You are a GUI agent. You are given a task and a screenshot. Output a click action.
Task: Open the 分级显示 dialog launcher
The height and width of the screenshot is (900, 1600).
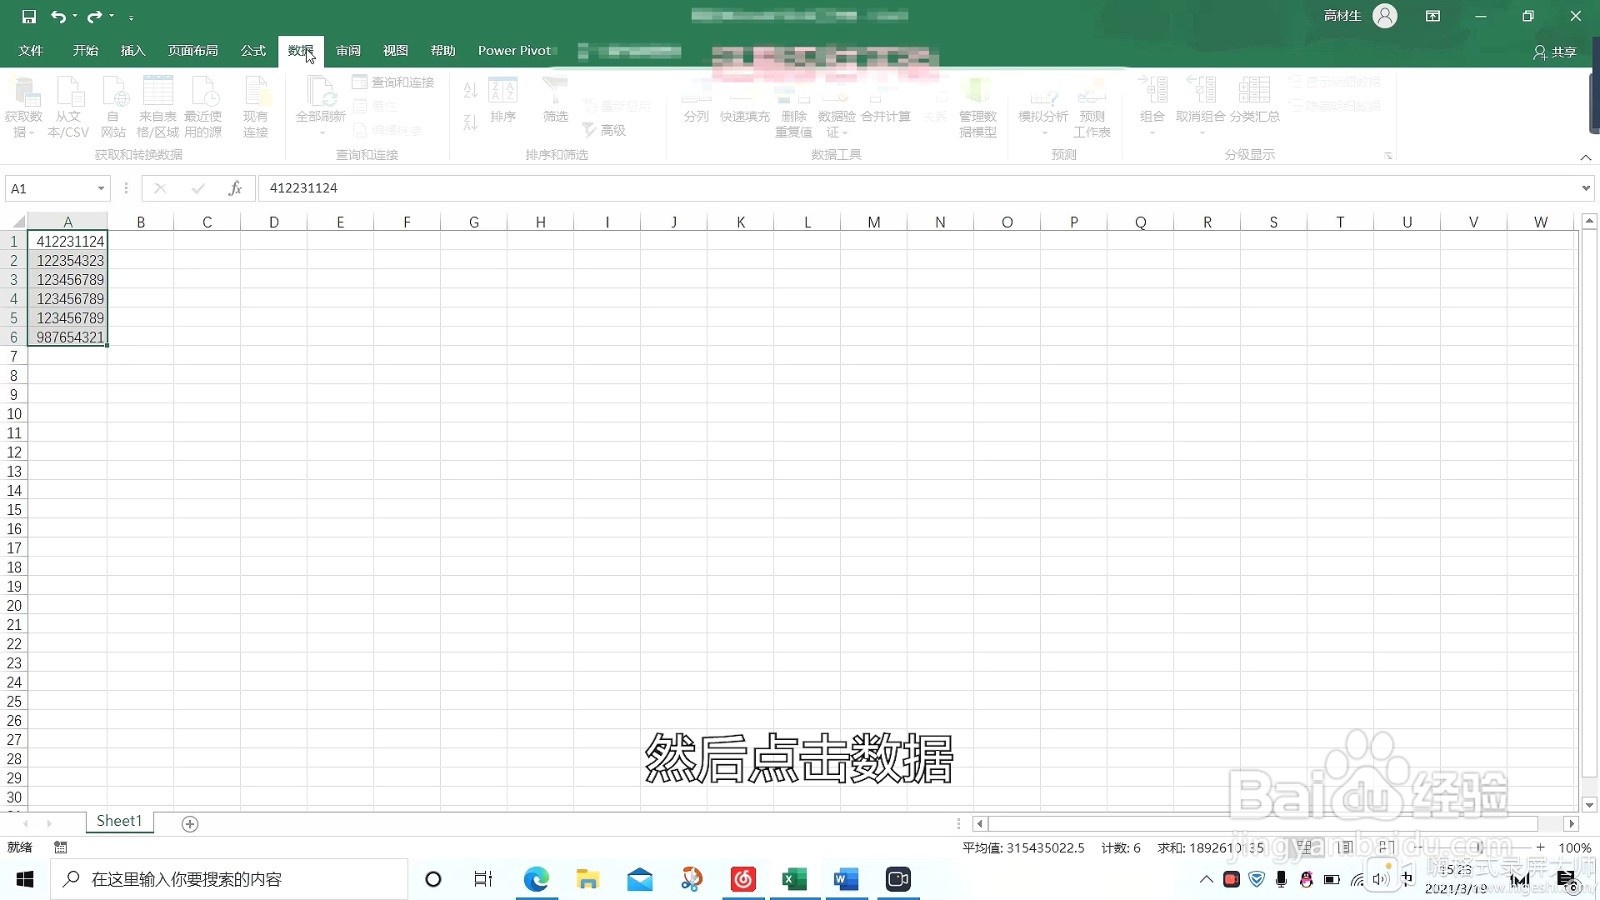pos(1388,156)
